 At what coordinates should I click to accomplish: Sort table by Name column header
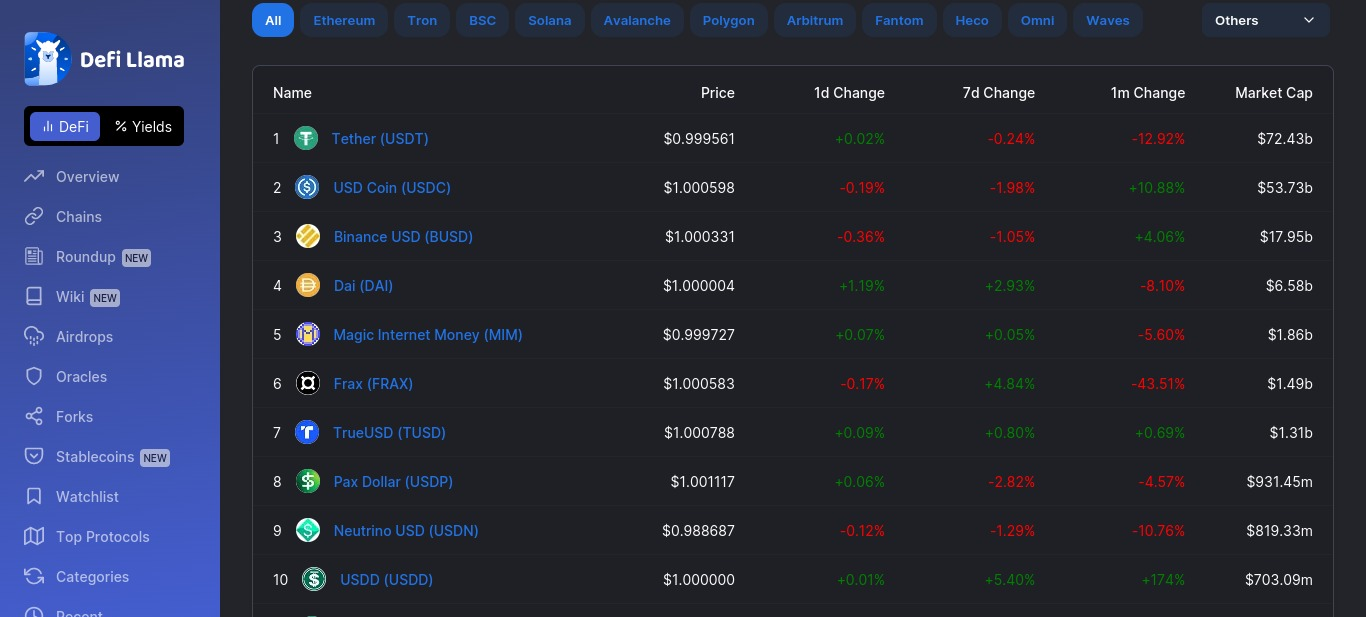(292, 92)
